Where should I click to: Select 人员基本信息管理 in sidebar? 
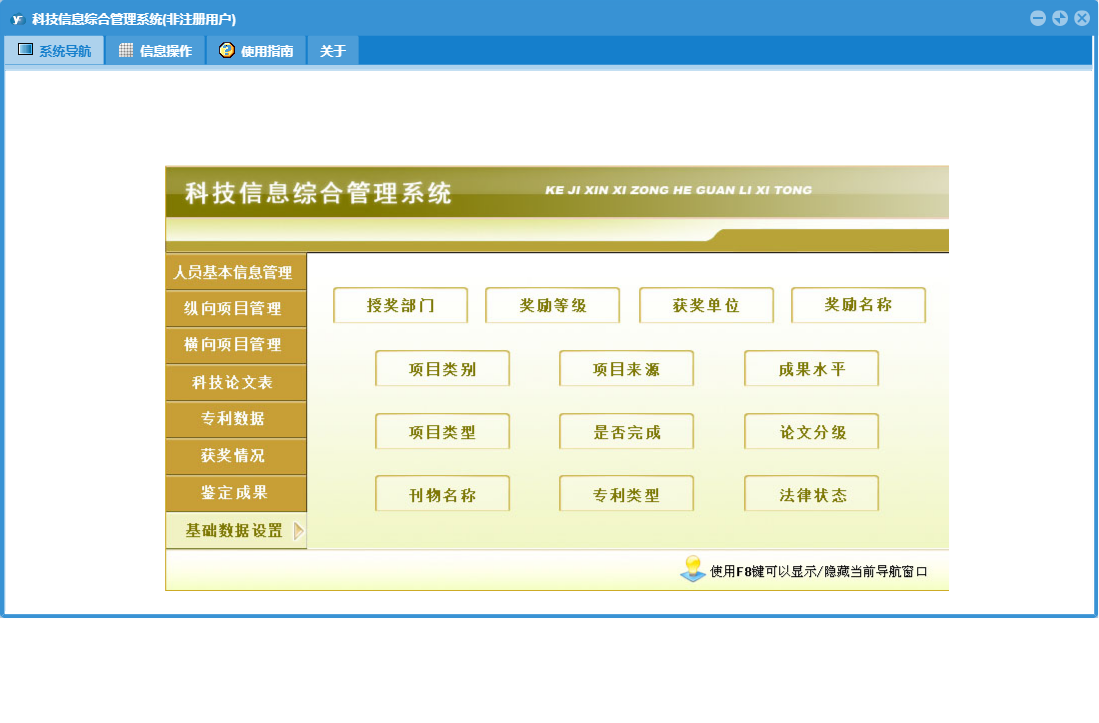point(234,272)
